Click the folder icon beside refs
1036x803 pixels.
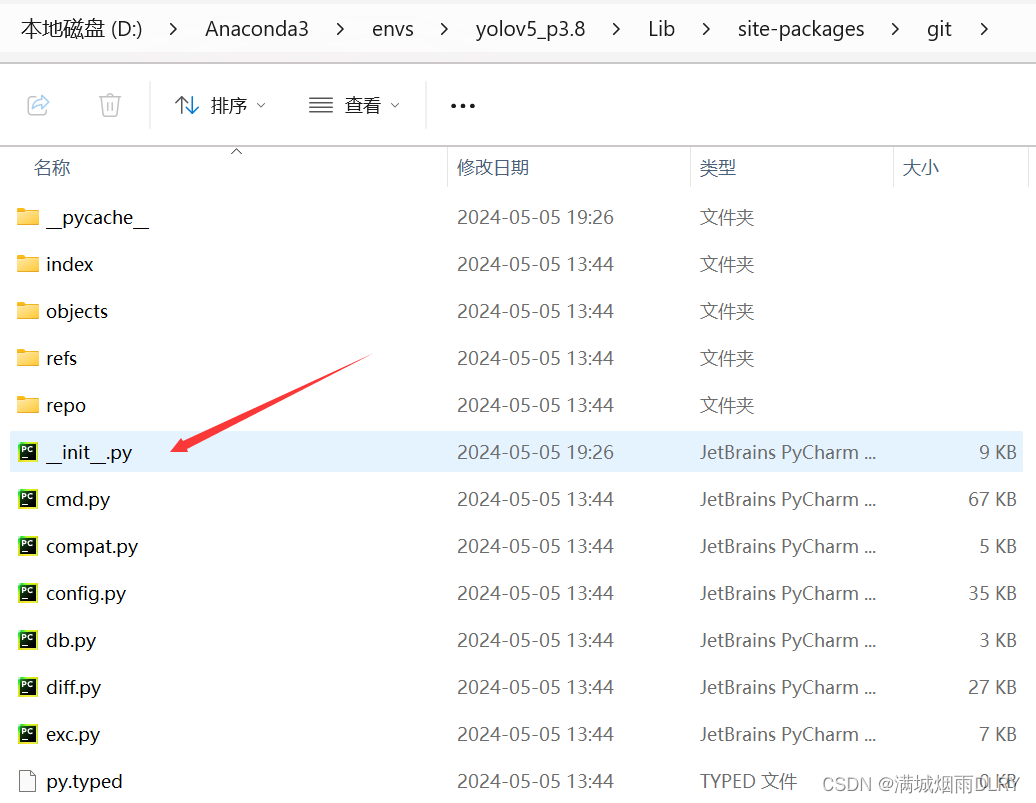(x=27, y=357)
